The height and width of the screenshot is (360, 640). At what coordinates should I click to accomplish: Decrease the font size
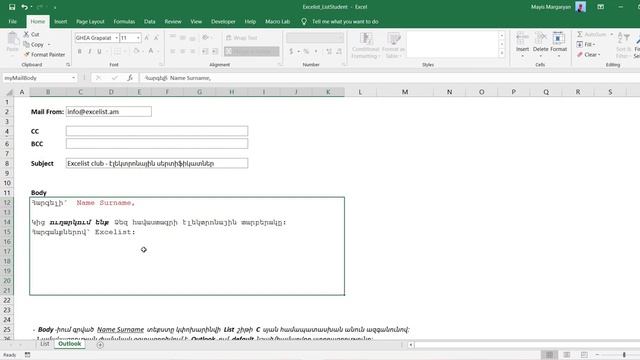click(156, 38)
